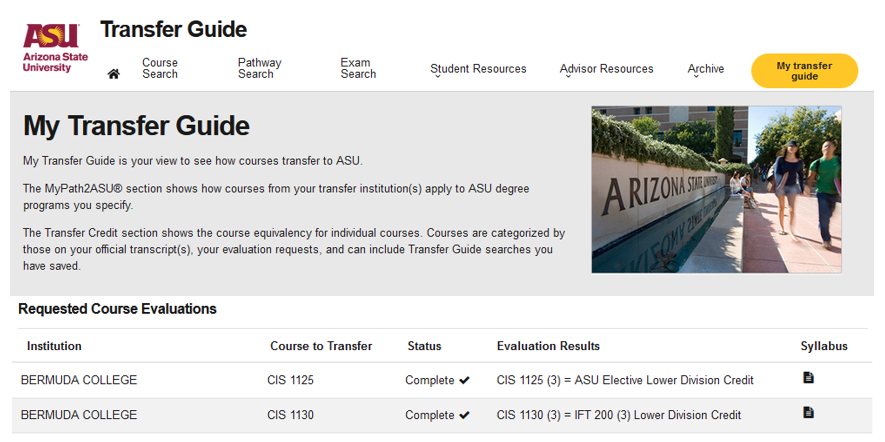Click the Complete checkmark for CIS 1125
Viewport: 885px width, 442px height.
click(x=465, y=380)
